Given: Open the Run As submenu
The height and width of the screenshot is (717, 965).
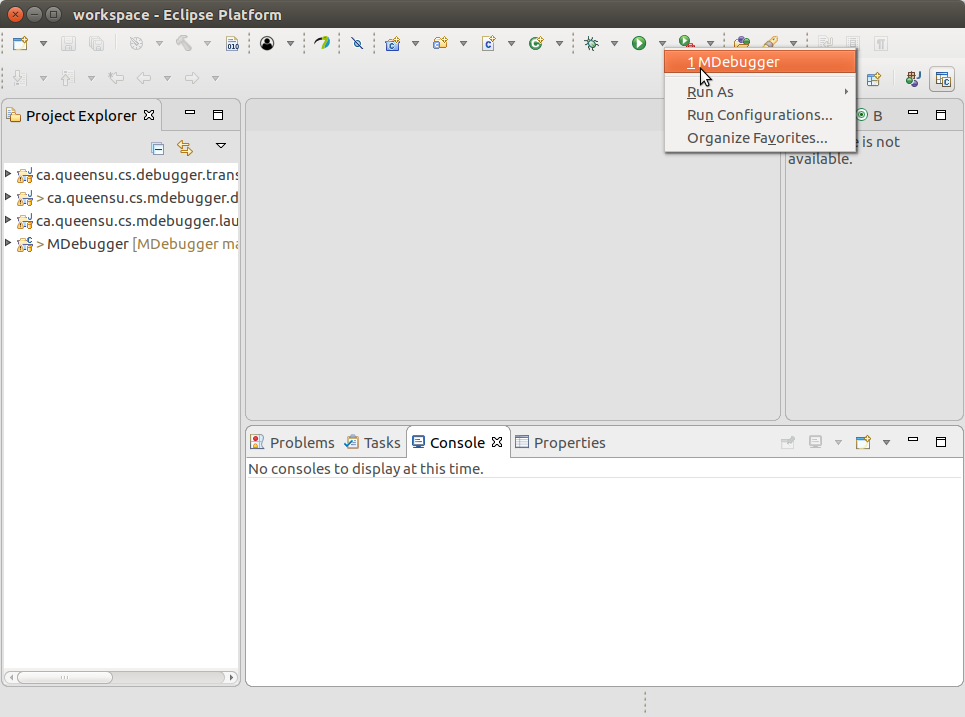Looking at the screenshot, I should point(760,92).
